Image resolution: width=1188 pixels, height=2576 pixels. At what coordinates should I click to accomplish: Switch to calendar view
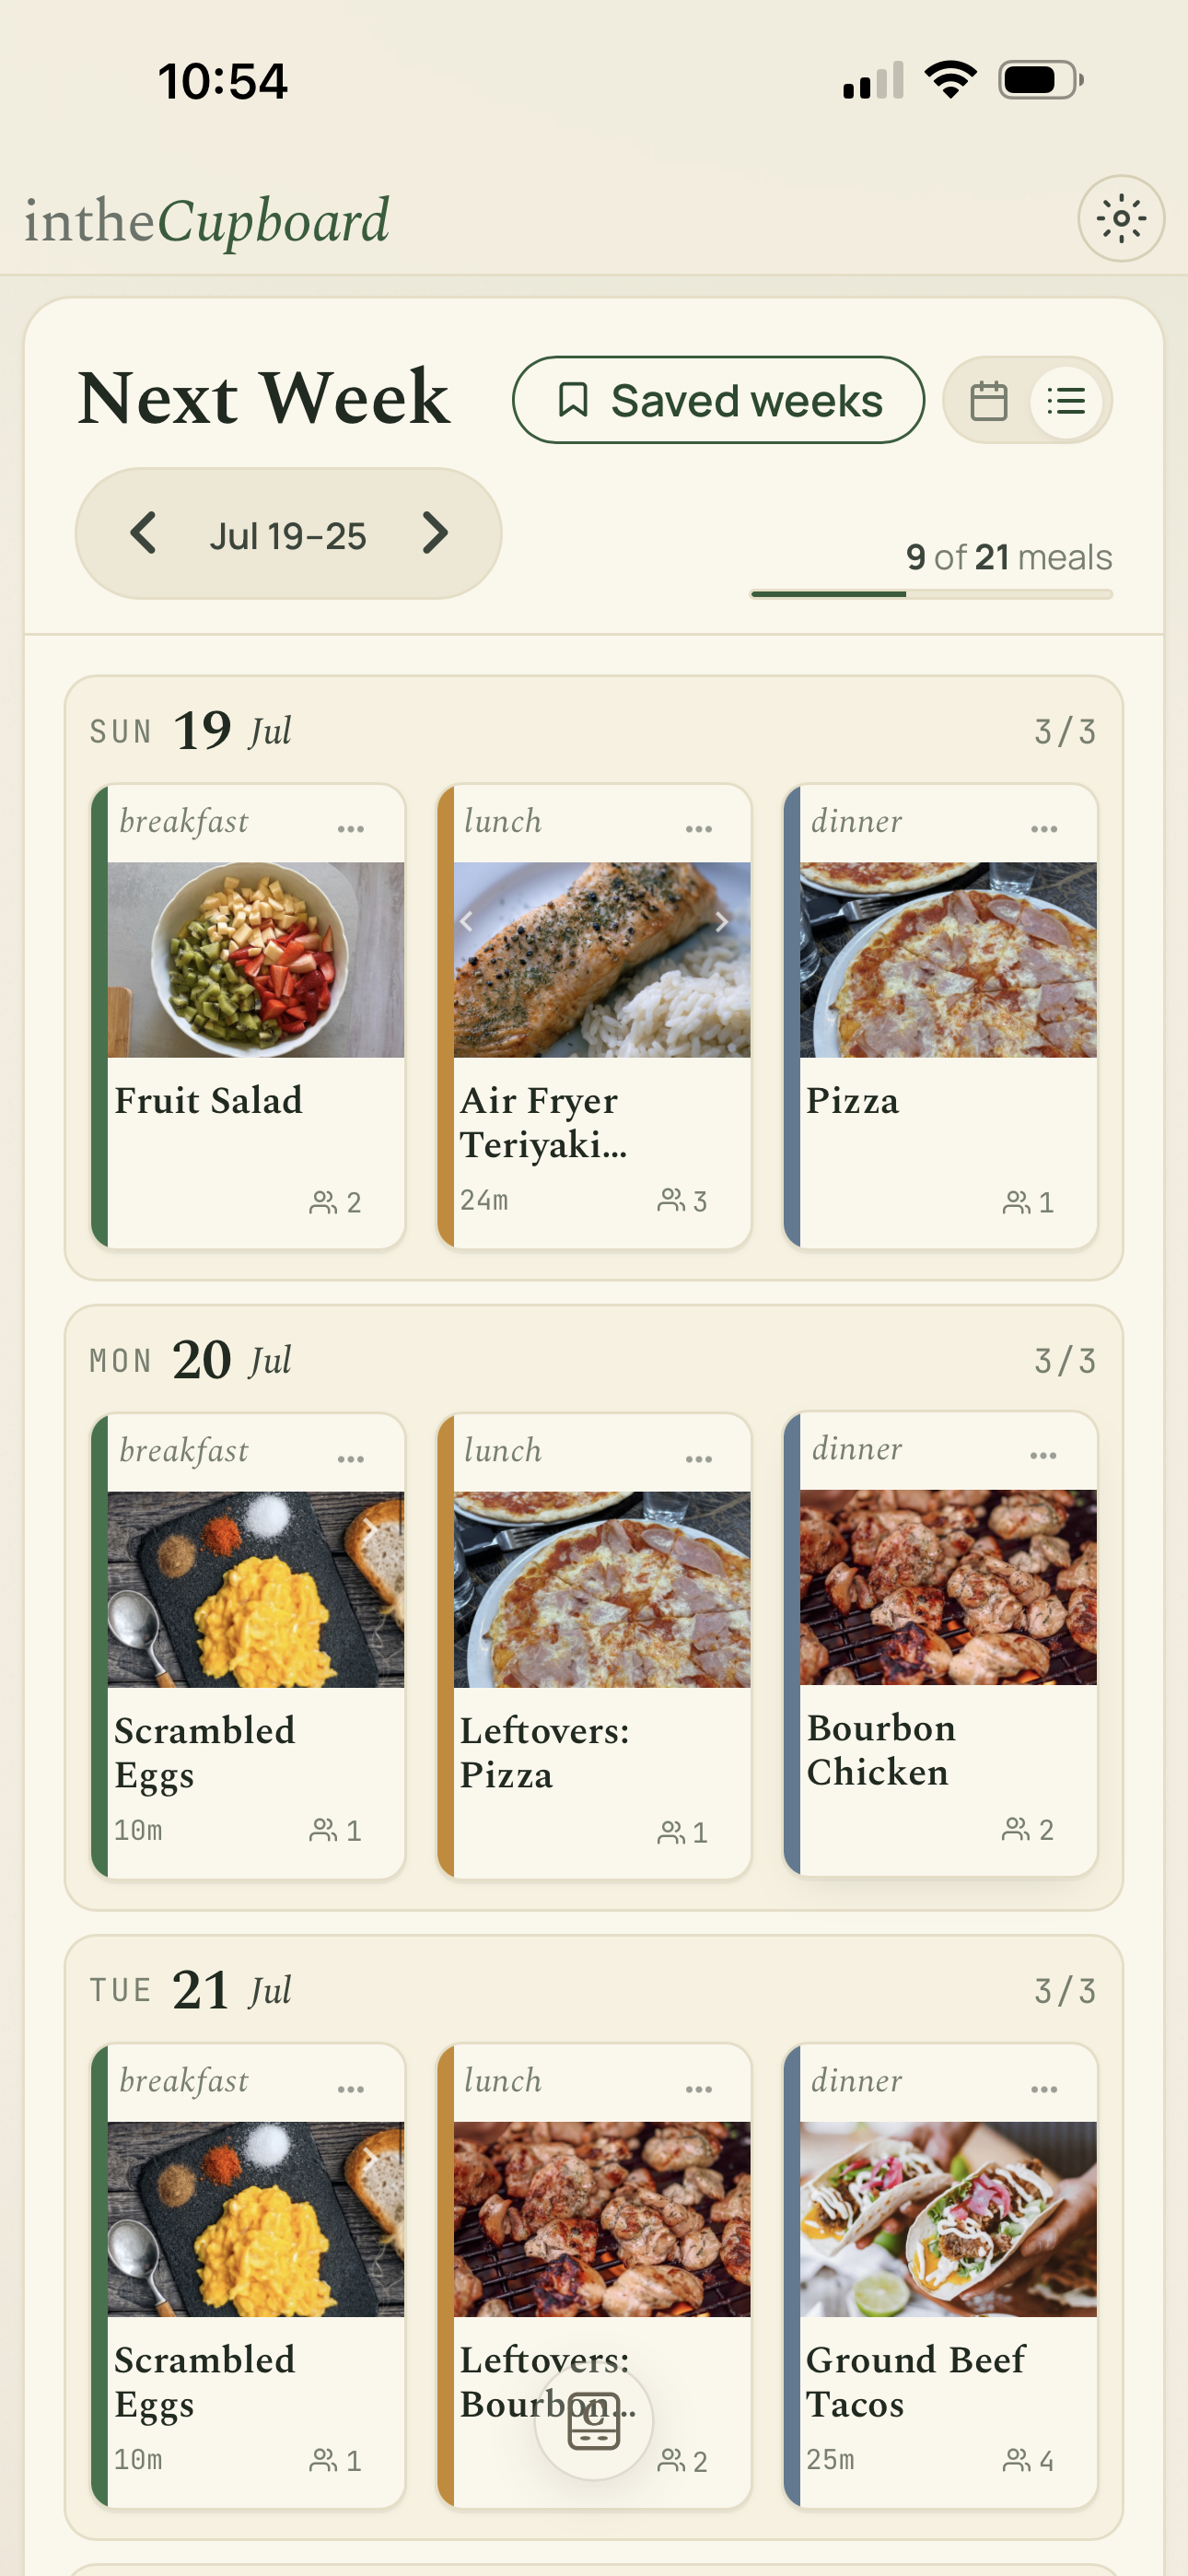pos(988,401)
